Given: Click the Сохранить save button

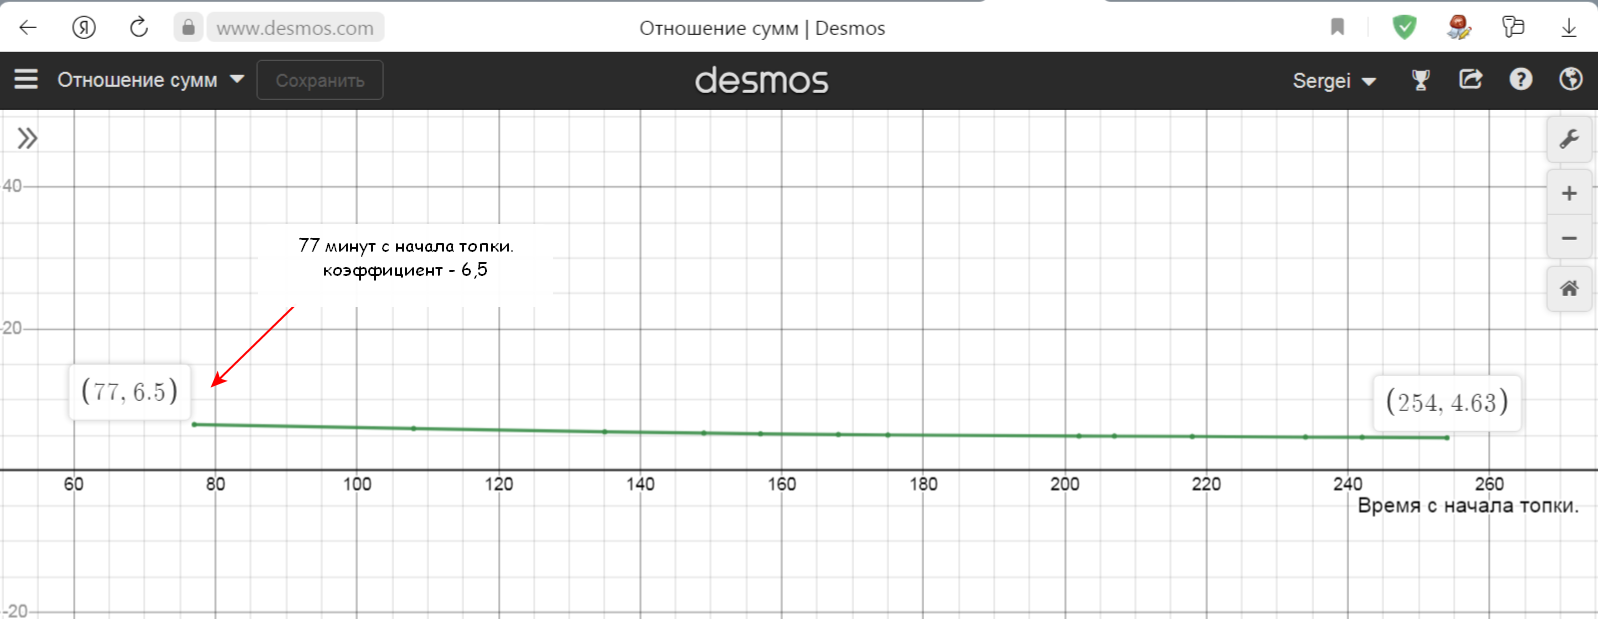Looking at the screenshot, I should pyautogui.click(x=320, y=80).
